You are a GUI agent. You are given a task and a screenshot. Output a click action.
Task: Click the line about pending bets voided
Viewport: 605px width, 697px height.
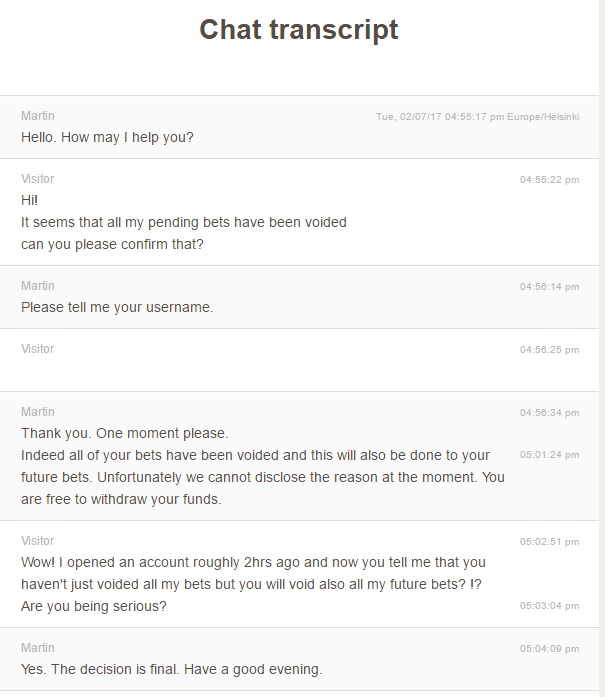(184, 222)
